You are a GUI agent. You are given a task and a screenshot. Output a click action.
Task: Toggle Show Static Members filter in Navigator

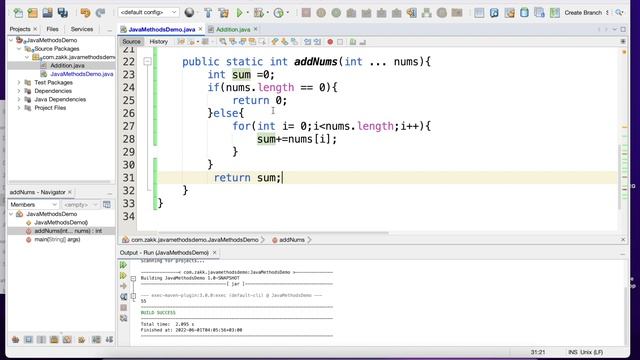41,339
